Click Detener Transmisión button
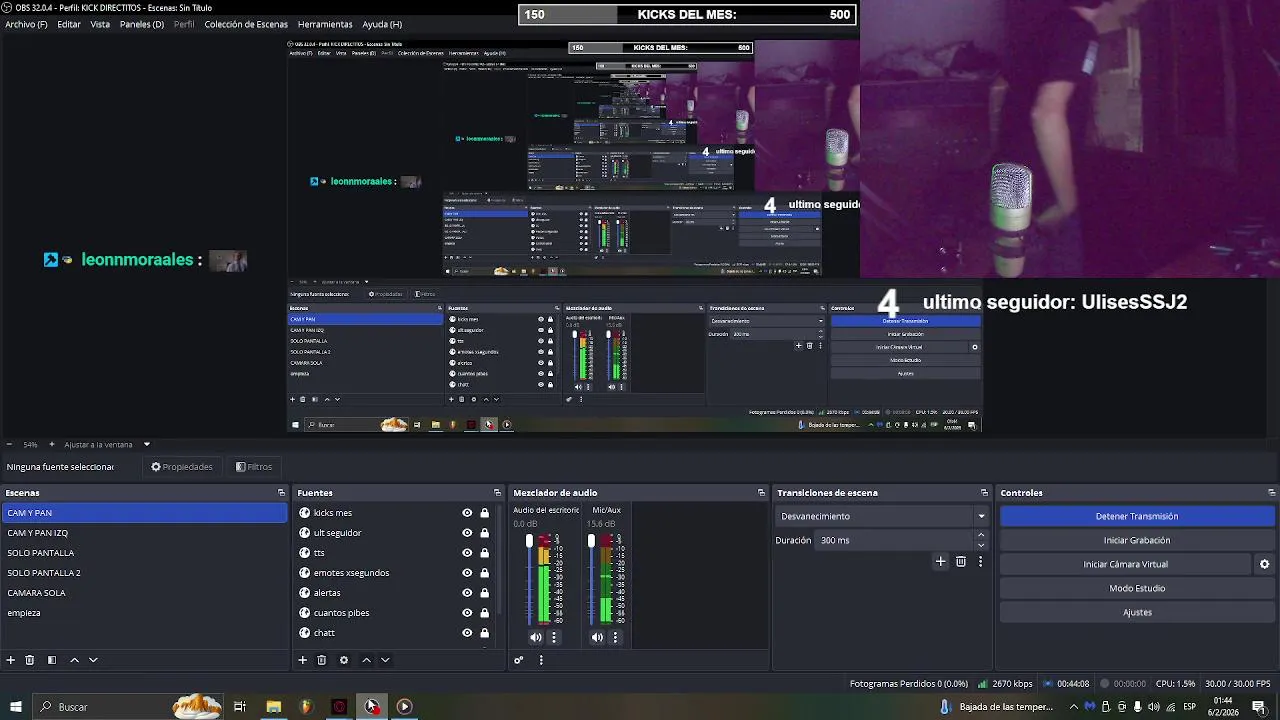 1137,516
